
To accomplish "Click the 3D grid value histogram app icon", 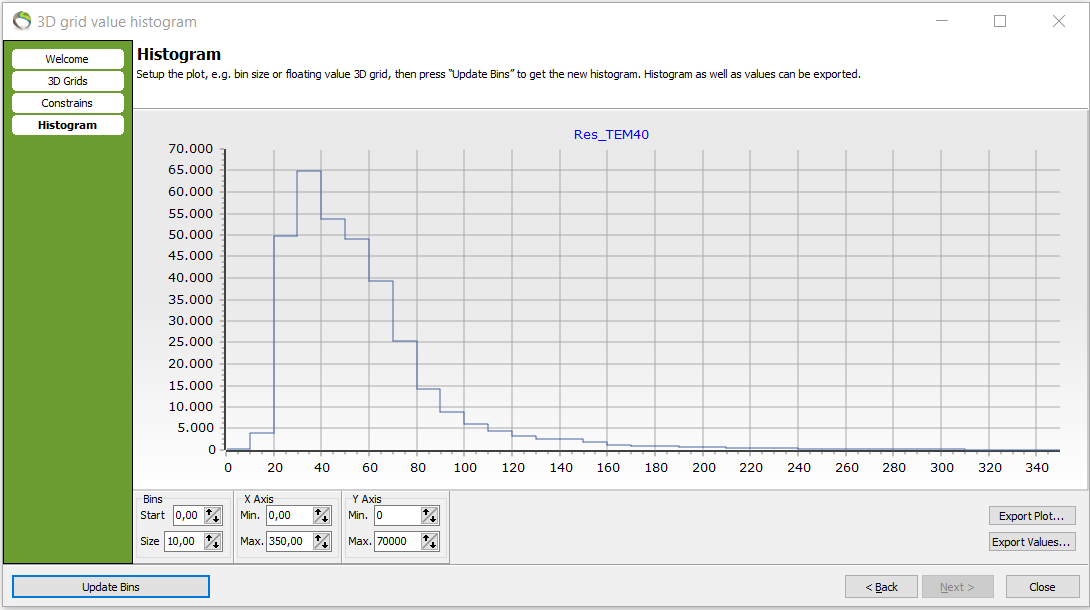I will [x=21, y=21].
